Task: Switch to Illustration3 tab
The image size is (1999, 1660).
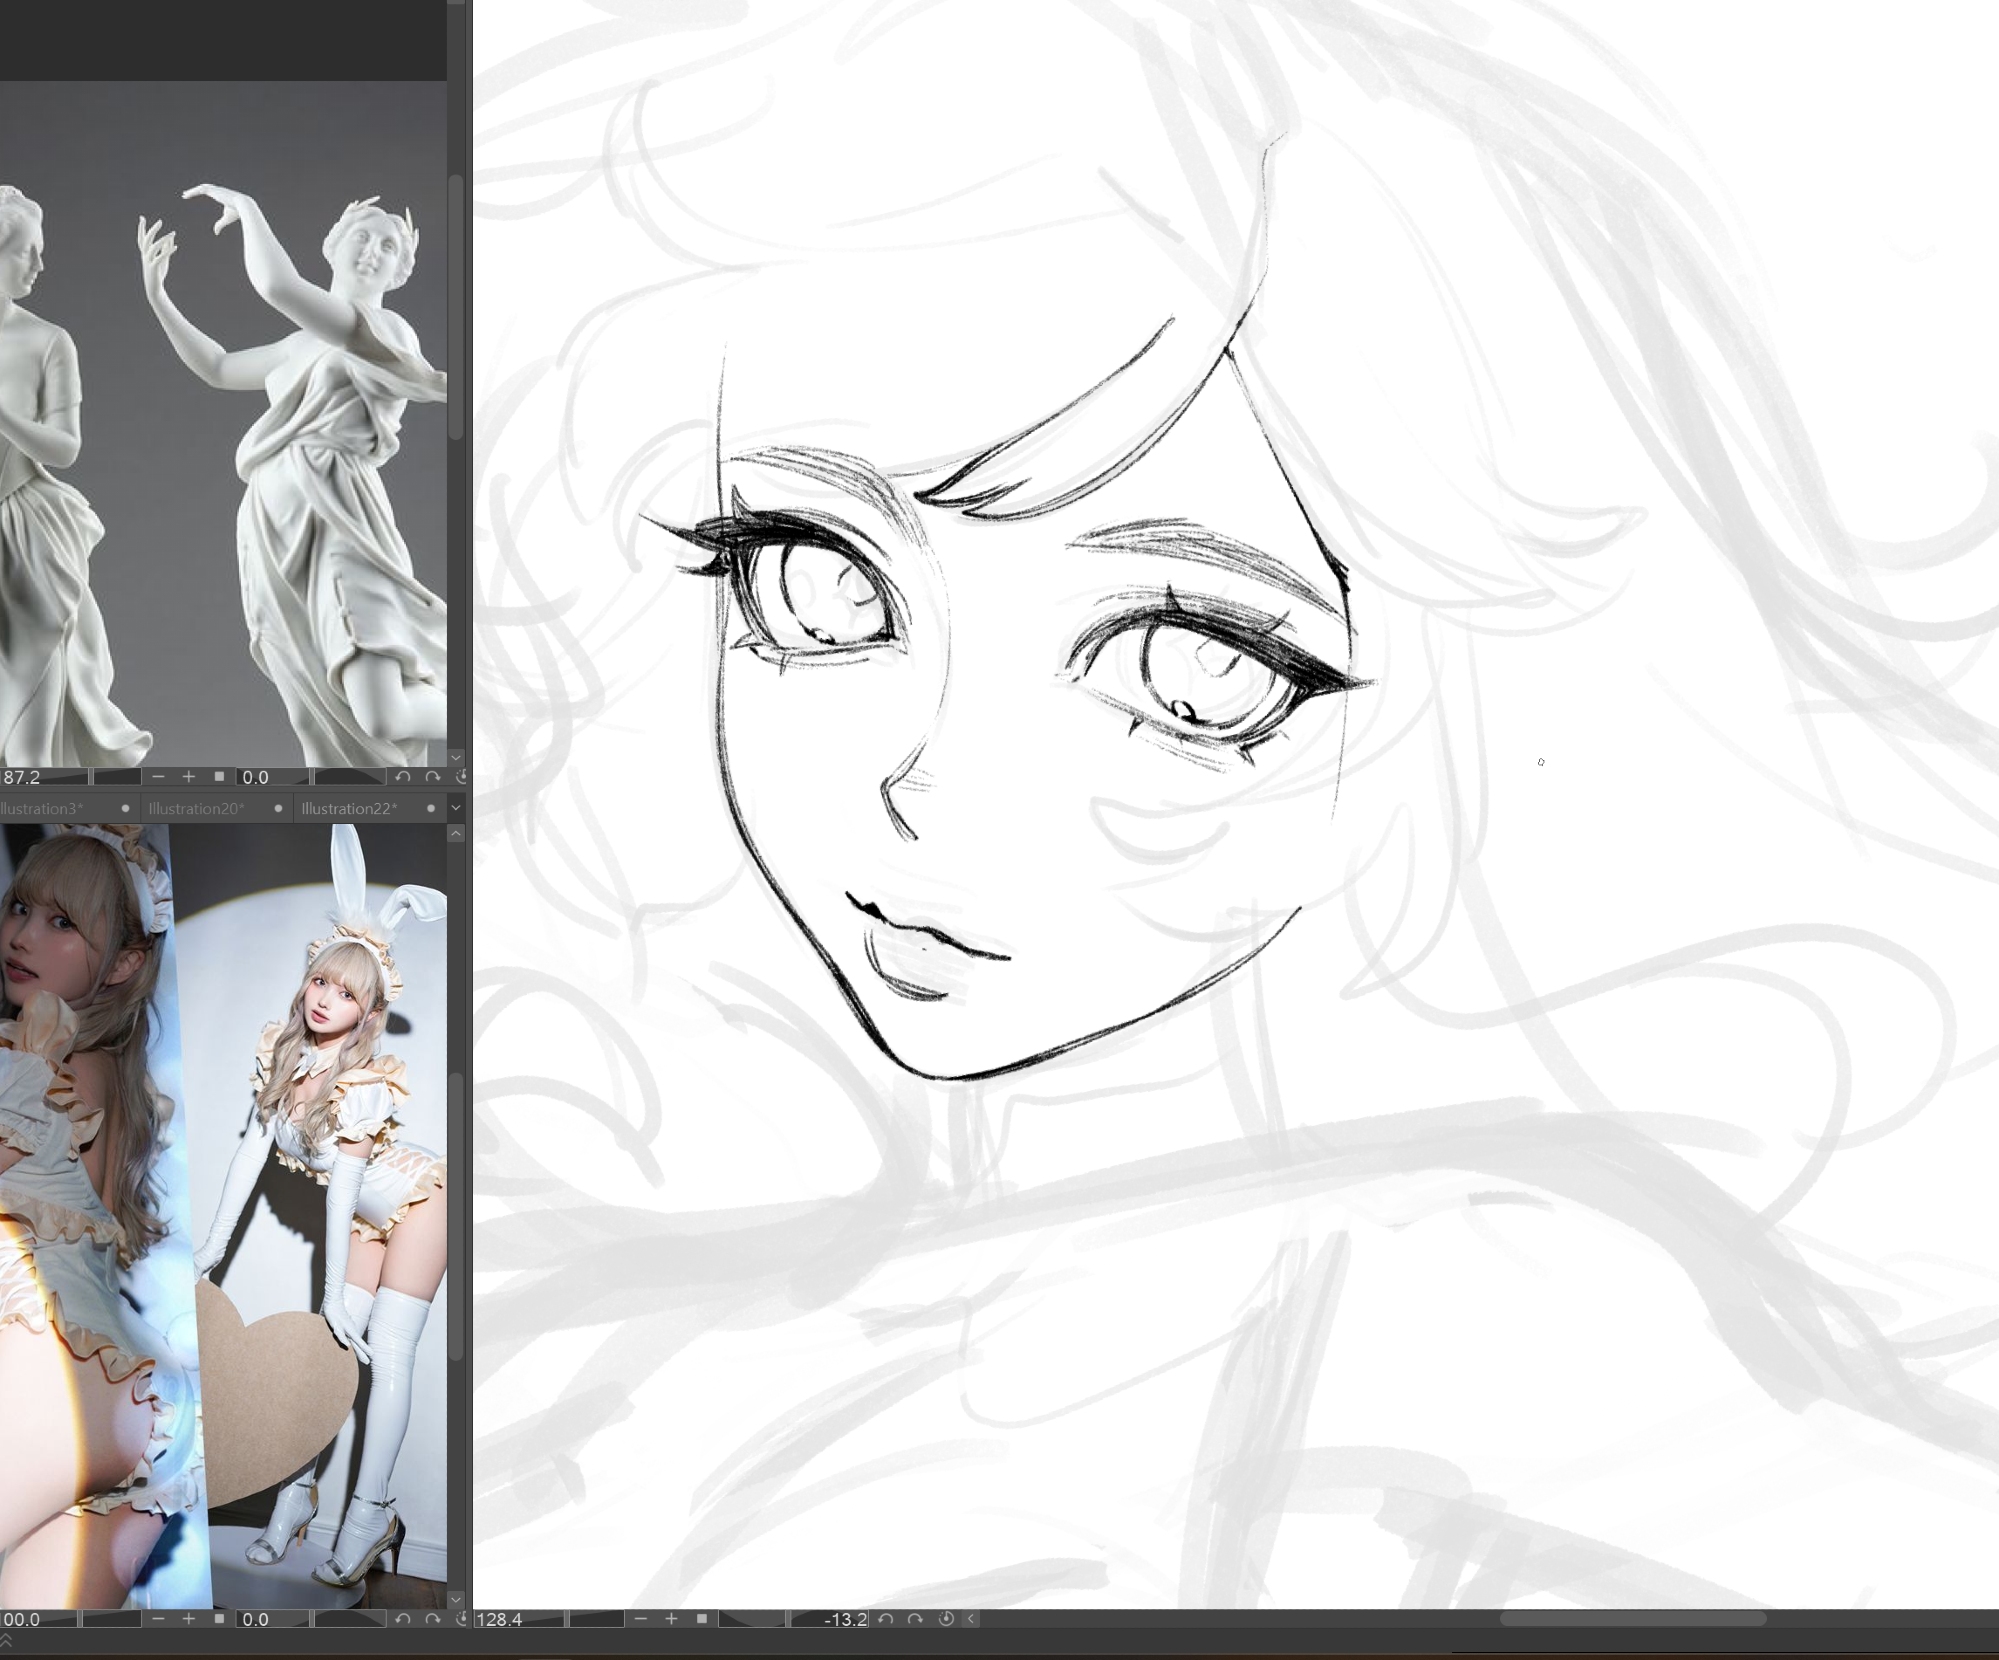Action: click(40, 808)
